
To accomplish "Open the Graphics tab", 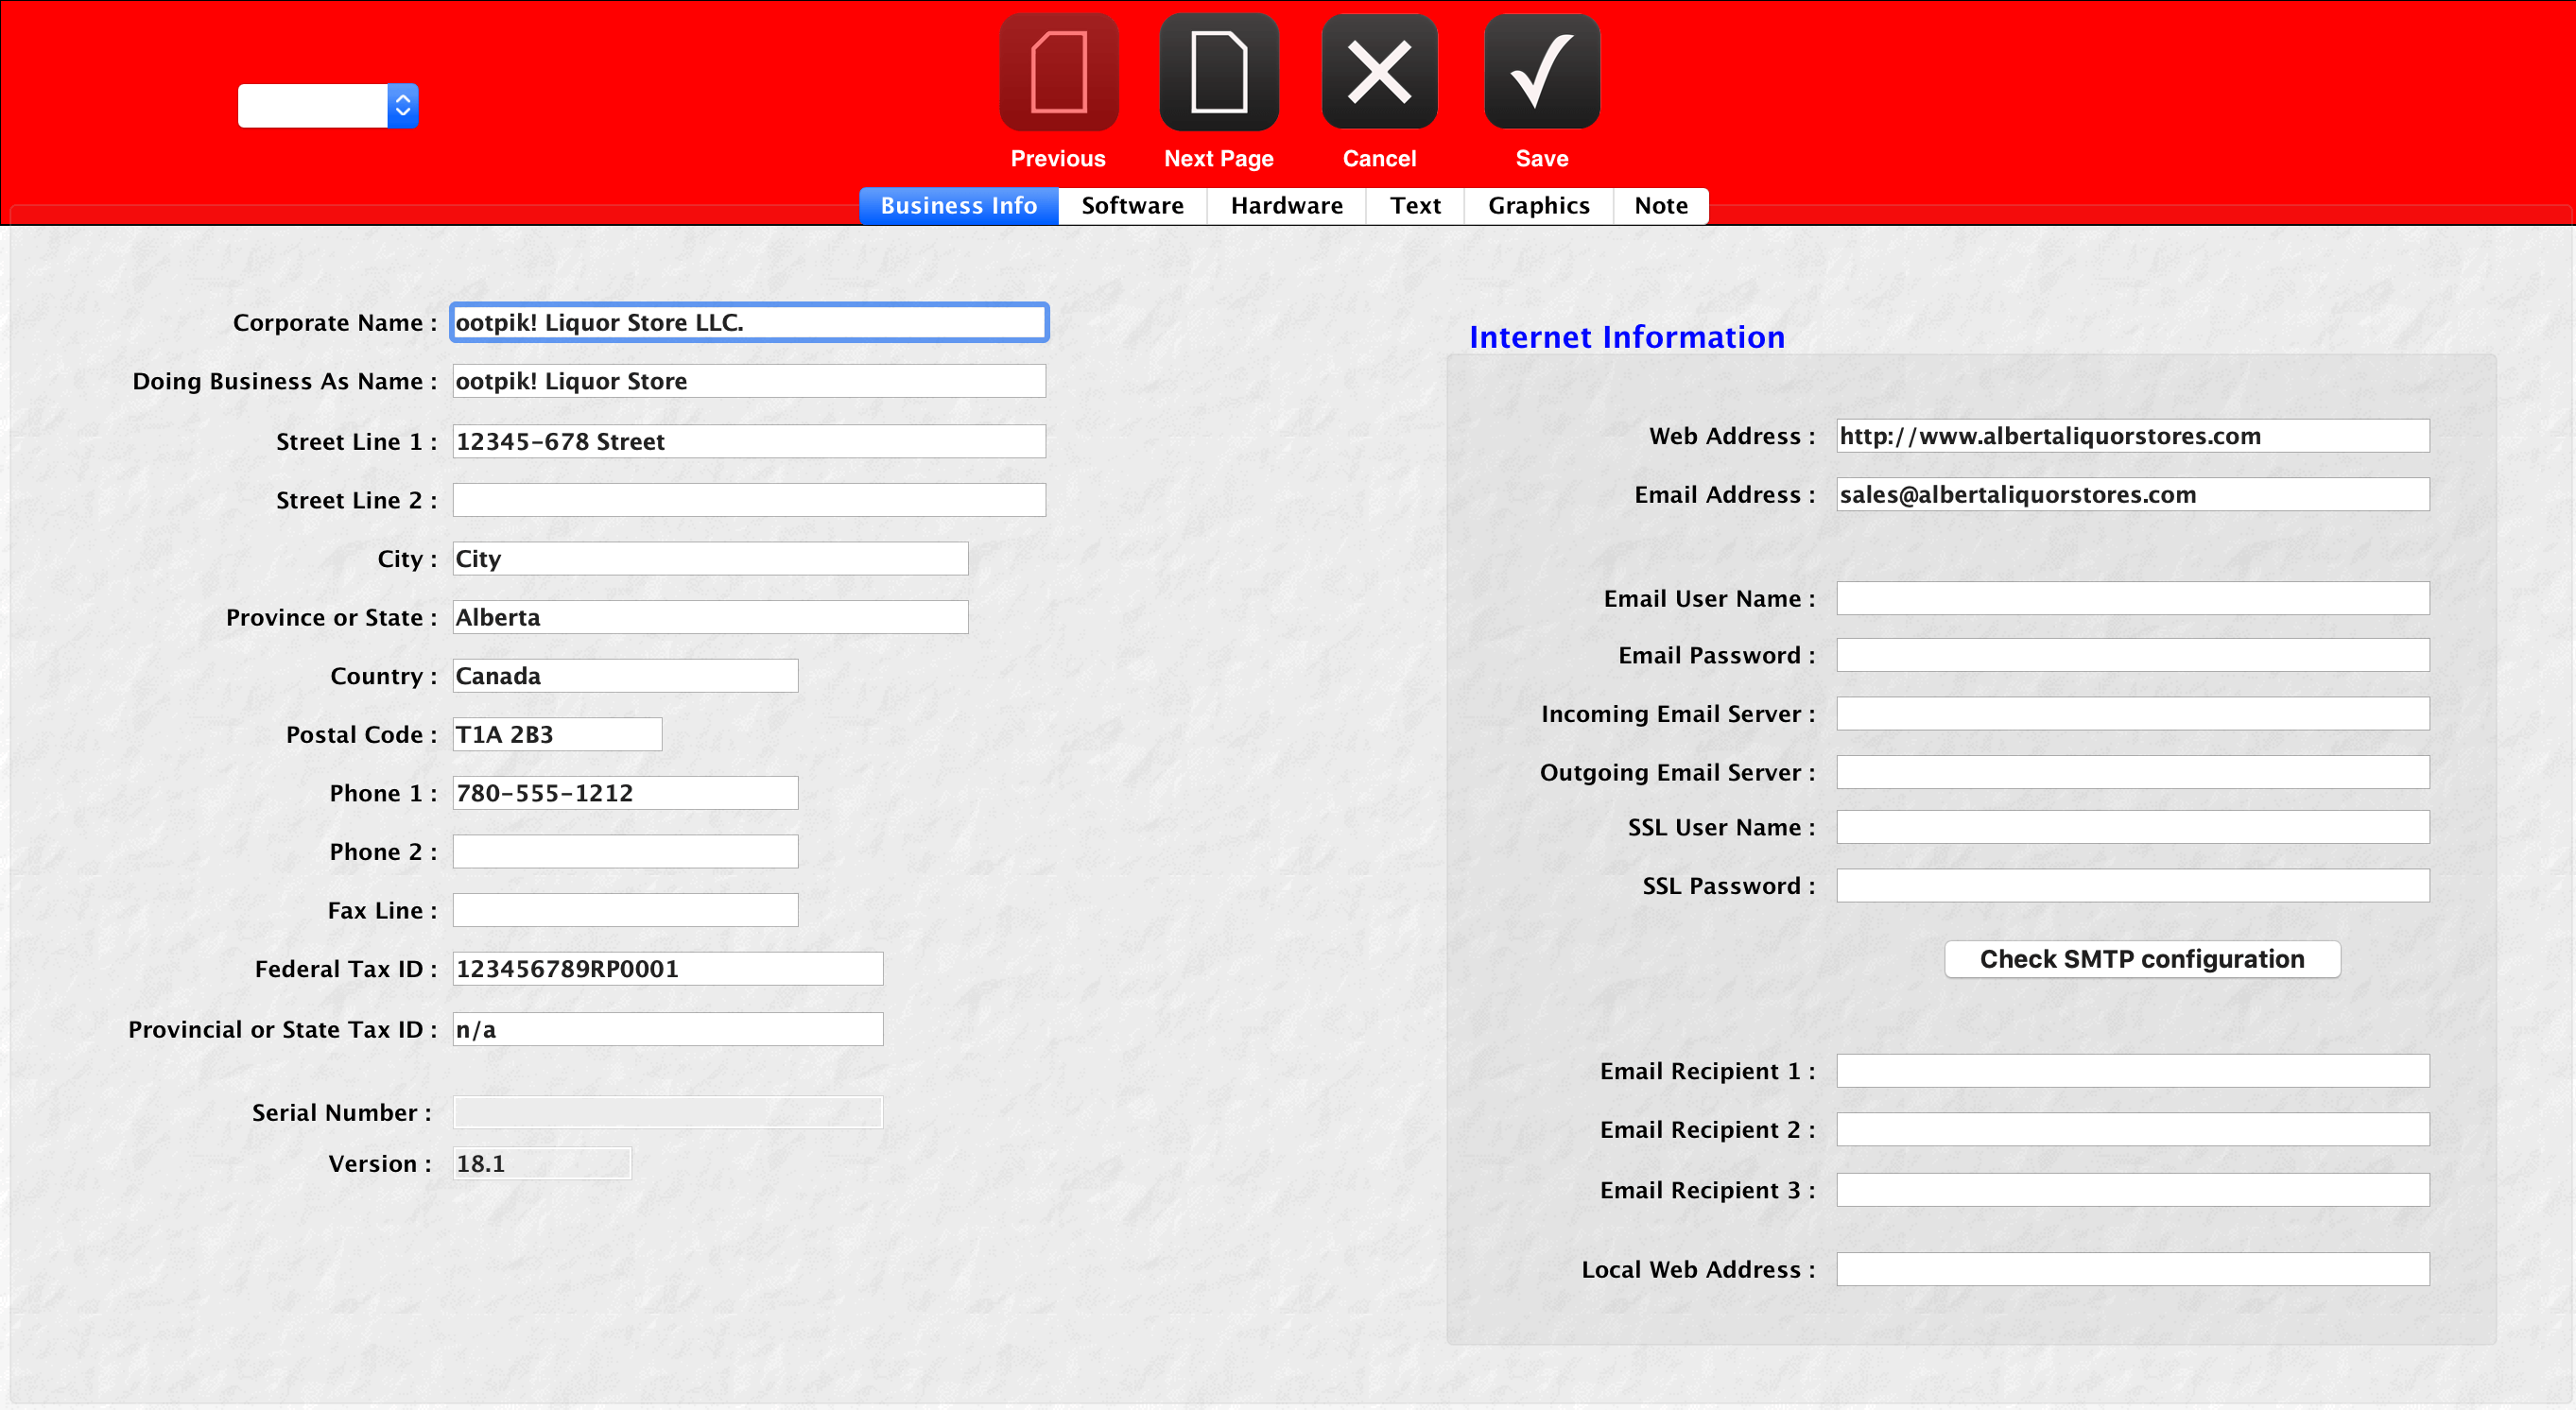I will click(1538, 206).
